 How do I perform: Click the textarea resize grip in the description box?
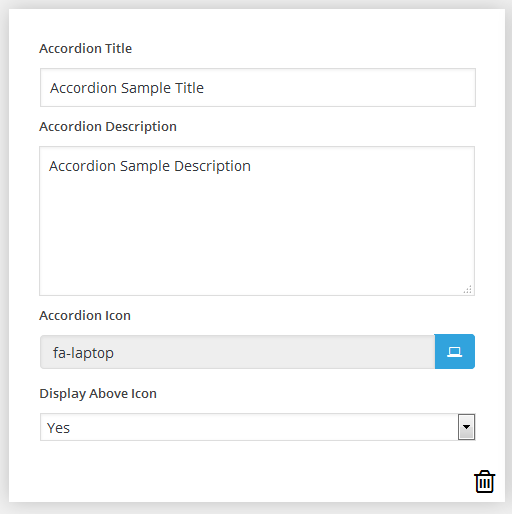(x=468, y=289)
